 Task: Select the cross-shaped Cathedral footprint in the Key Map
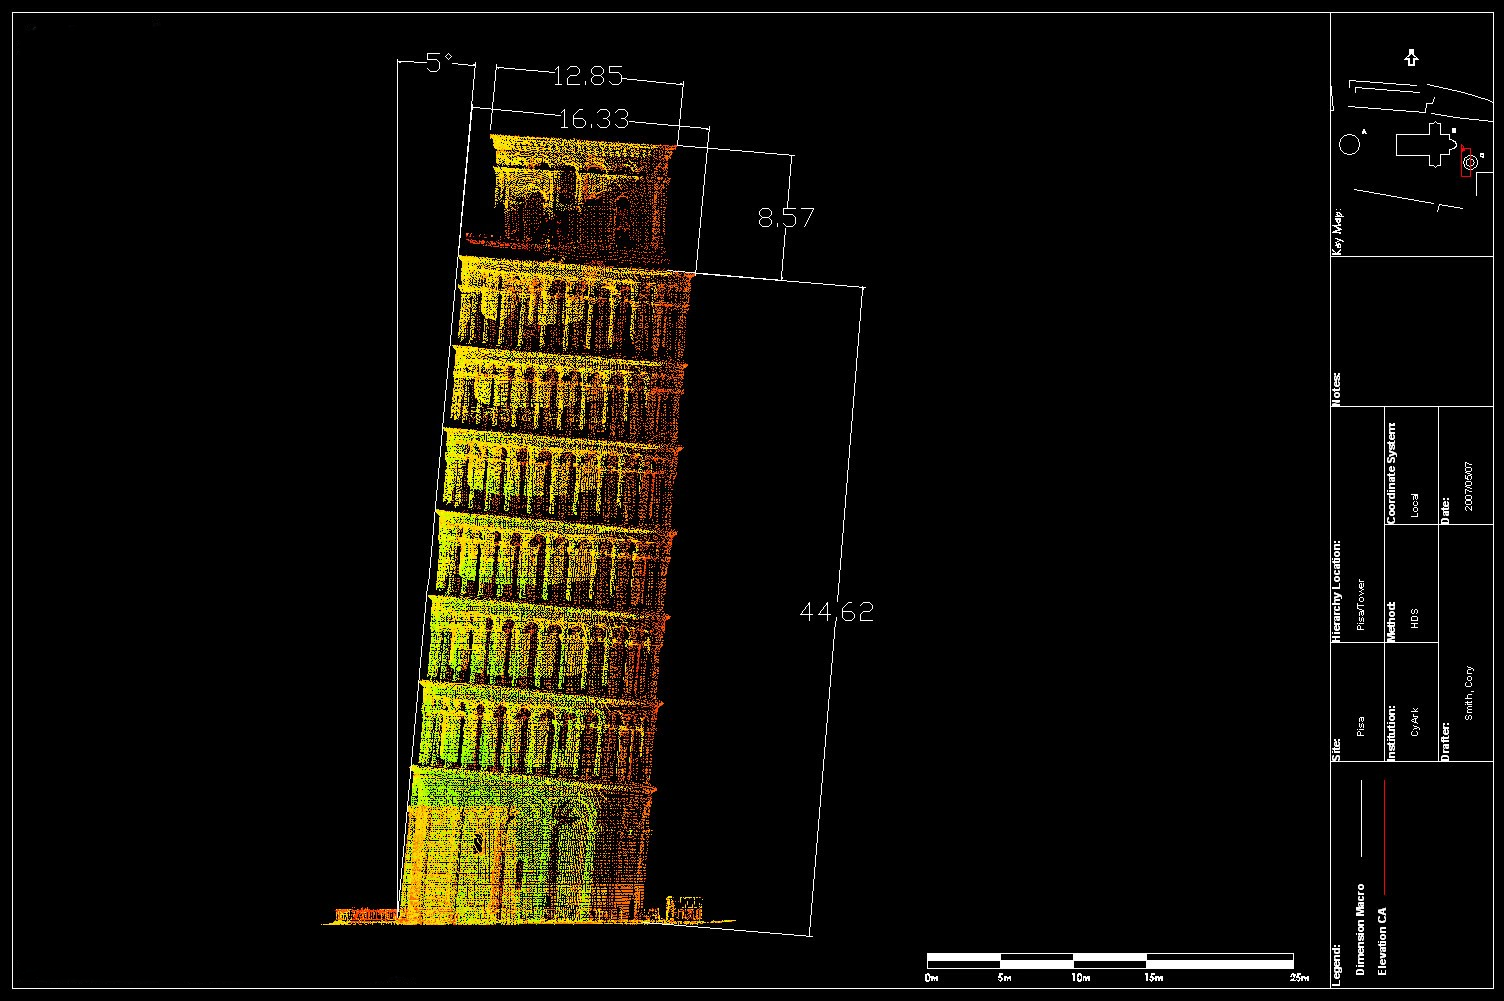pos(1430,144)
